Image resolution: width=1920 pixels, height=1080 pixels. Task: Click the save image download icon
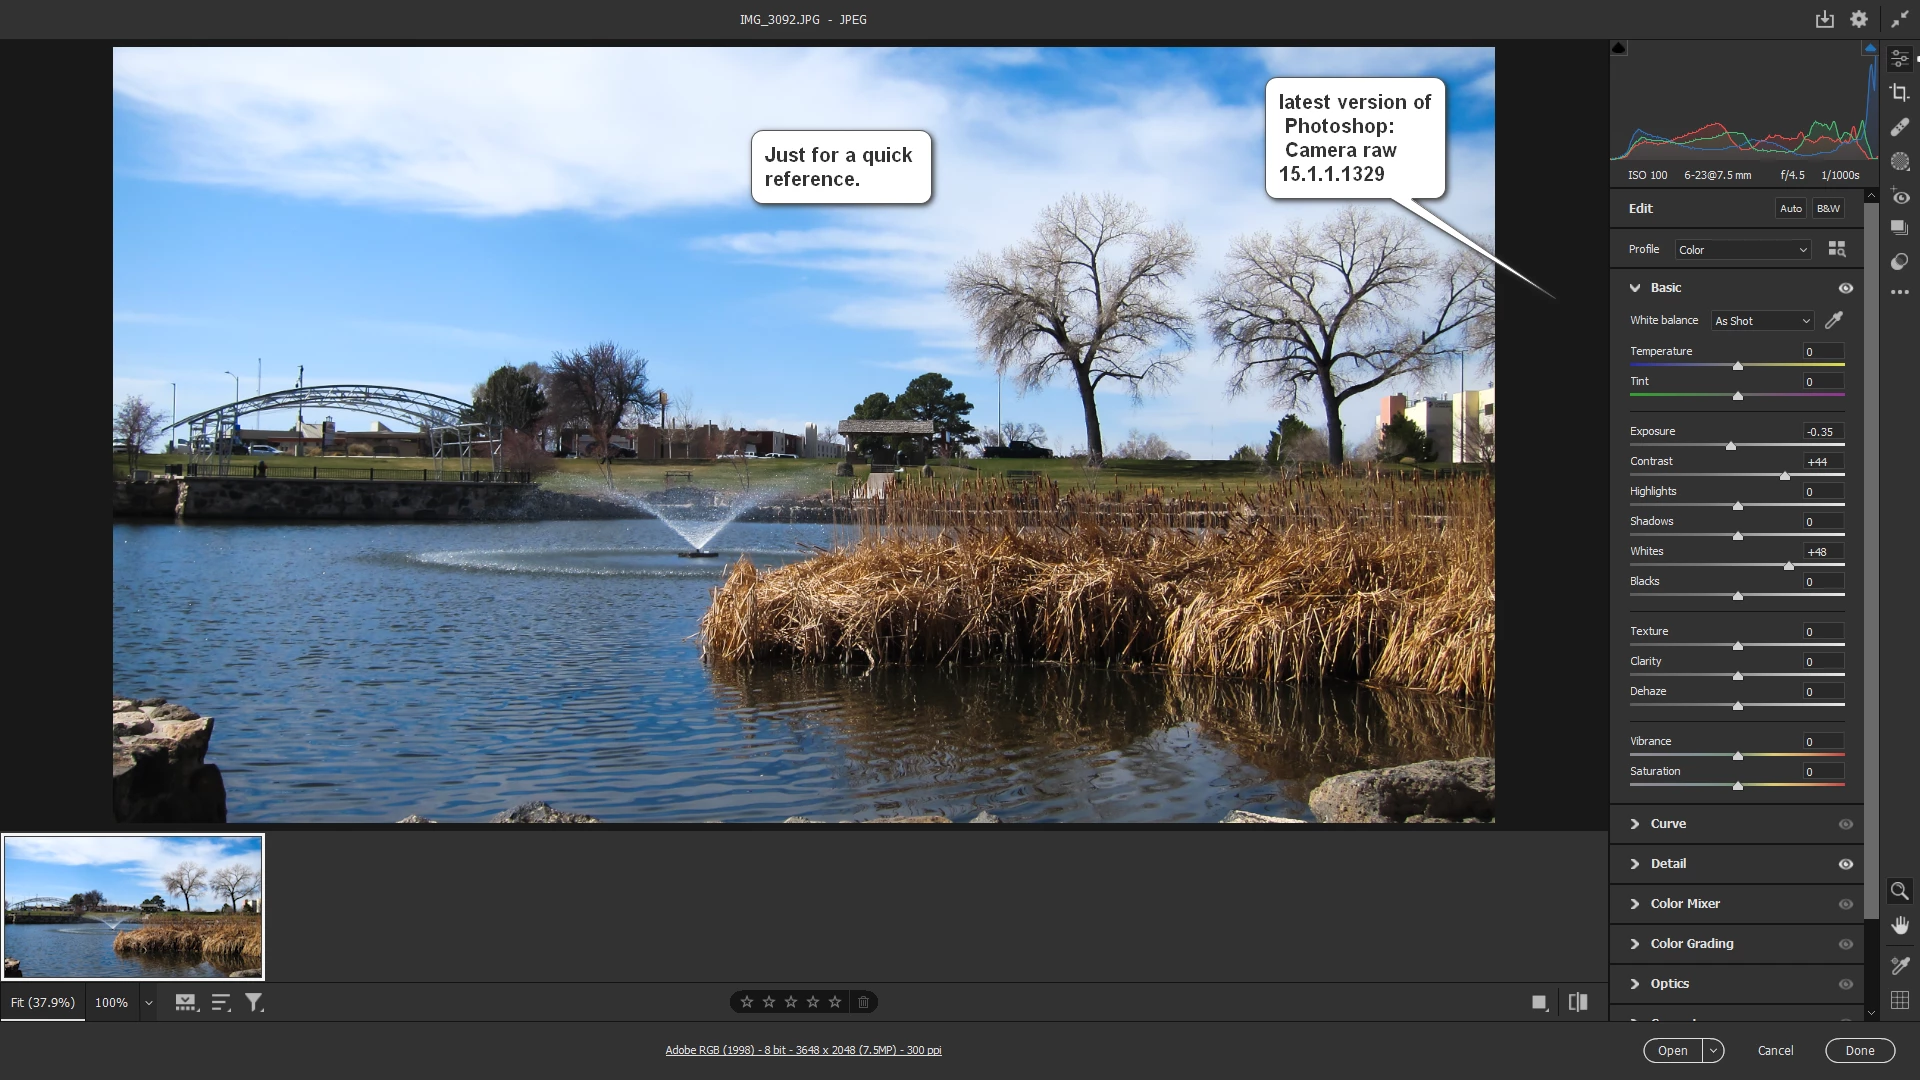pyautogui.click(x=1824, y=19)
